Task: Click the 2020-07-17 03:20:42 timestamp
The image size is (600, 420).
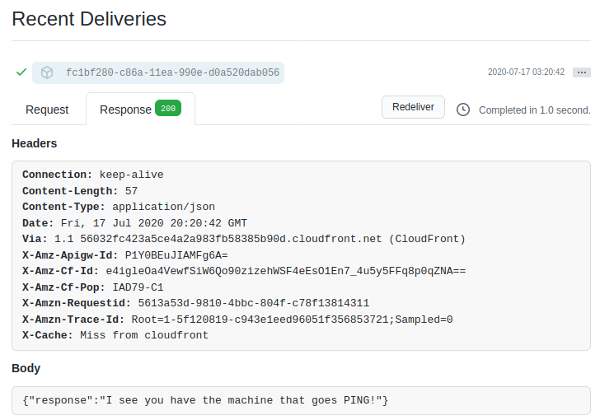Action: (x=526, y=72)
